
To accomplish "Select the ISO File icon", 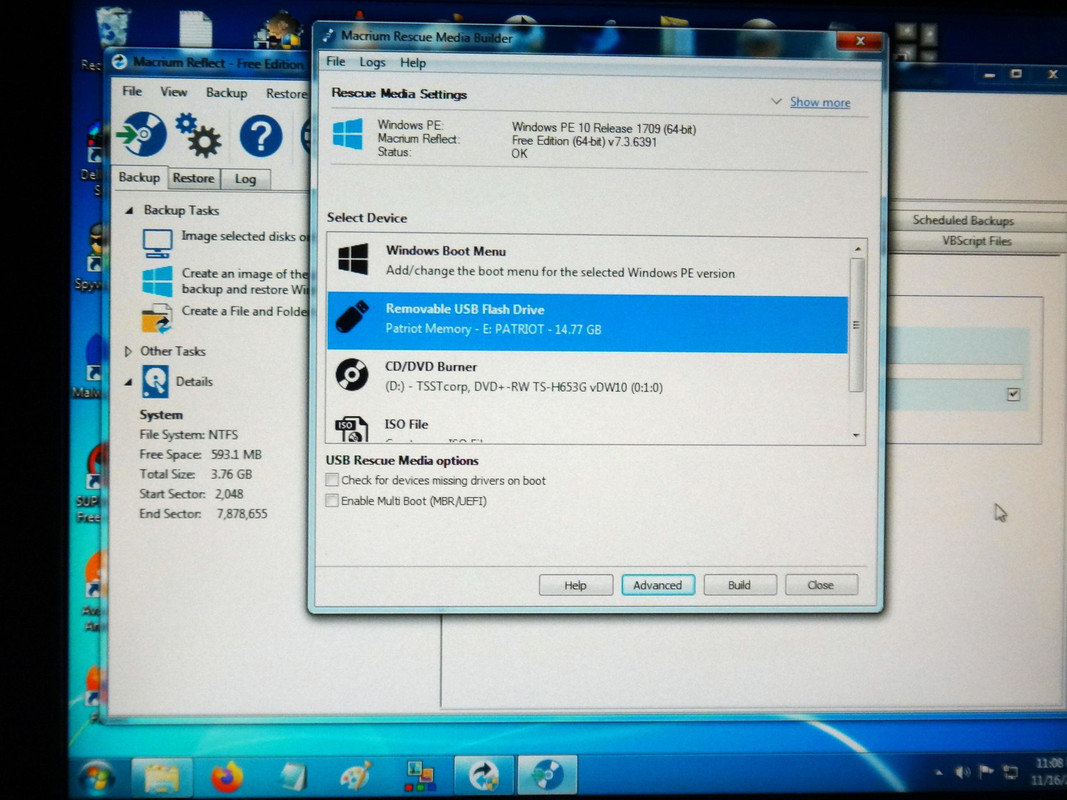I will [x=351, y=429].
